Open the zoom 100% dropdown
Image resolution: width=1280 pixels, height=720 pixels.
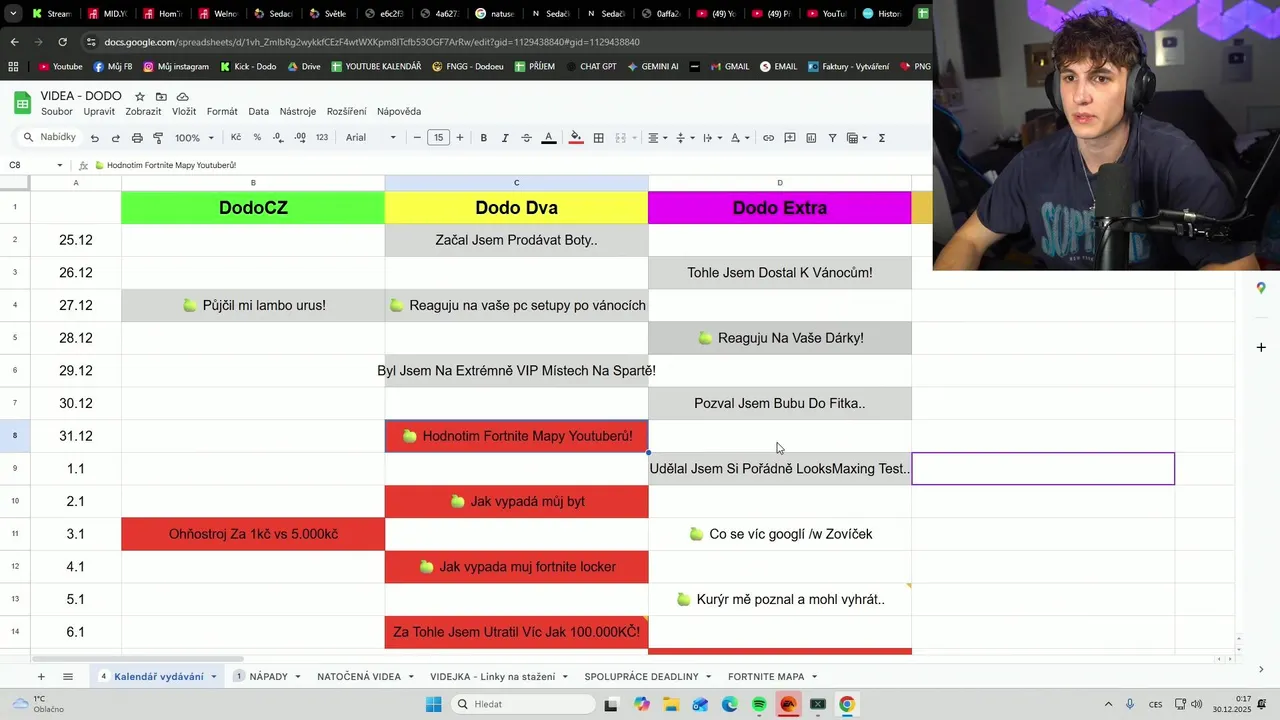[194, 138]
